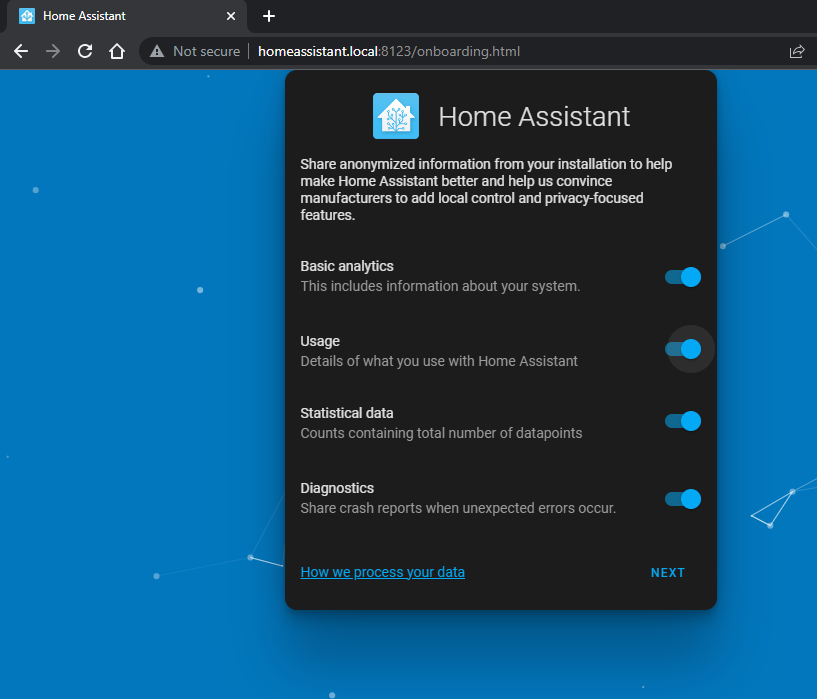
Task: Switch off Statistical data sharing
Action: [x=683, y=421]
